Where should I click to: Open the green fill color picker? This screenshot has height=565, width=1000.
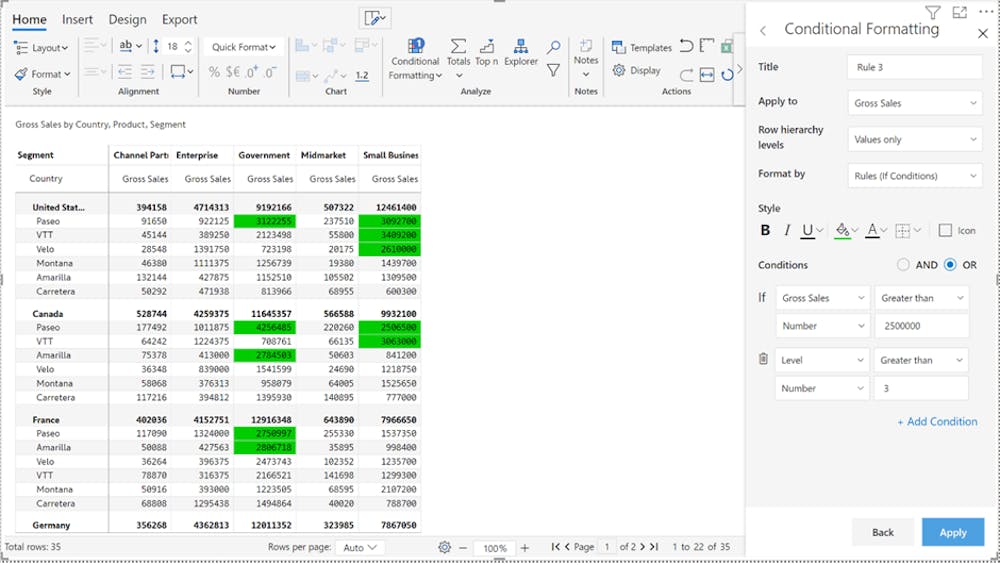pyautogui.click(x=844, y=230)
